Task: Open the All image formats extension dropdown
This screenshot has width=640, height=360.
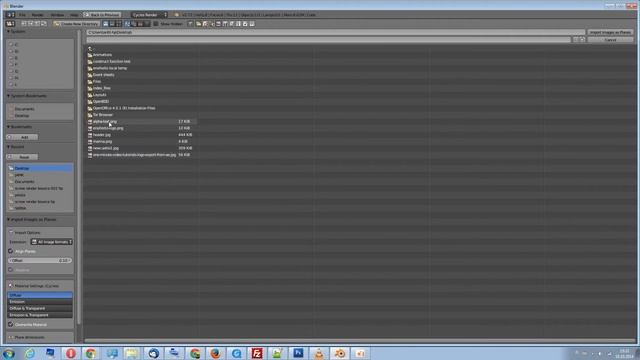Action: click(x=52, y=242)
